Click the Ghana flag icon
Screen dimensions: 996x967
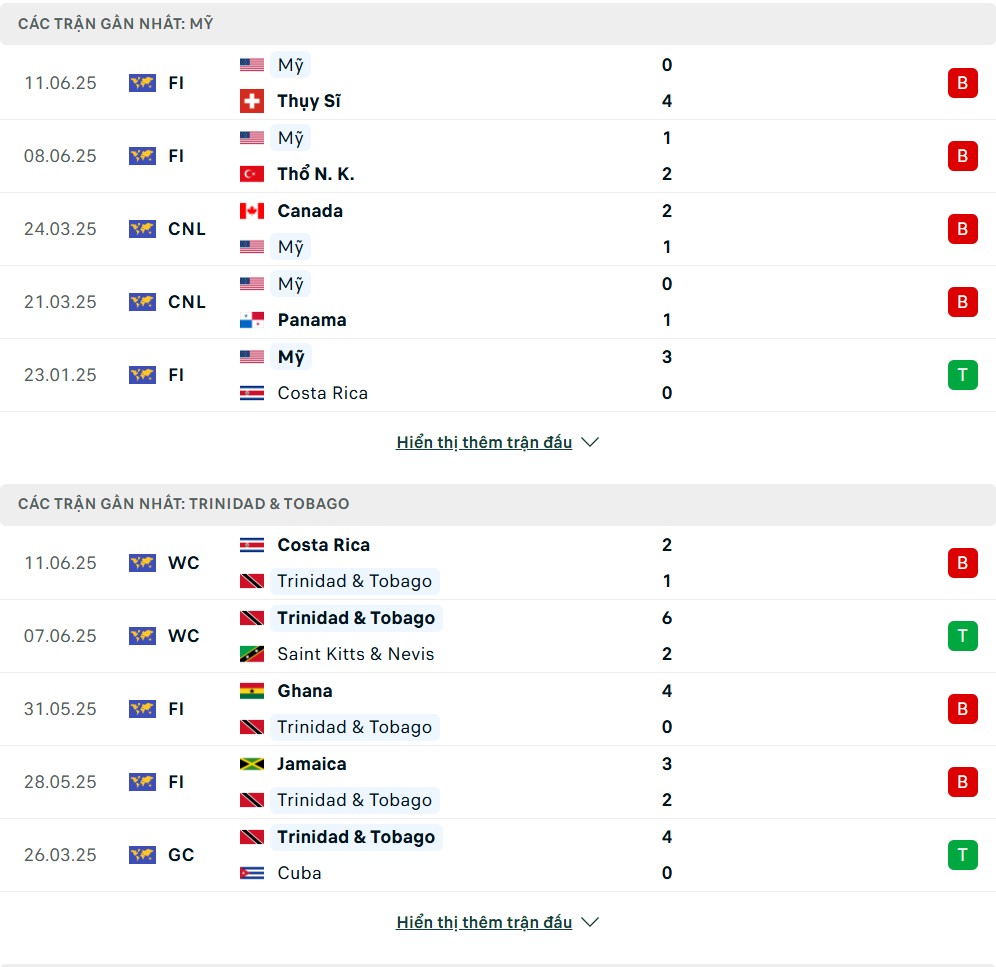(x=252, y=691)
